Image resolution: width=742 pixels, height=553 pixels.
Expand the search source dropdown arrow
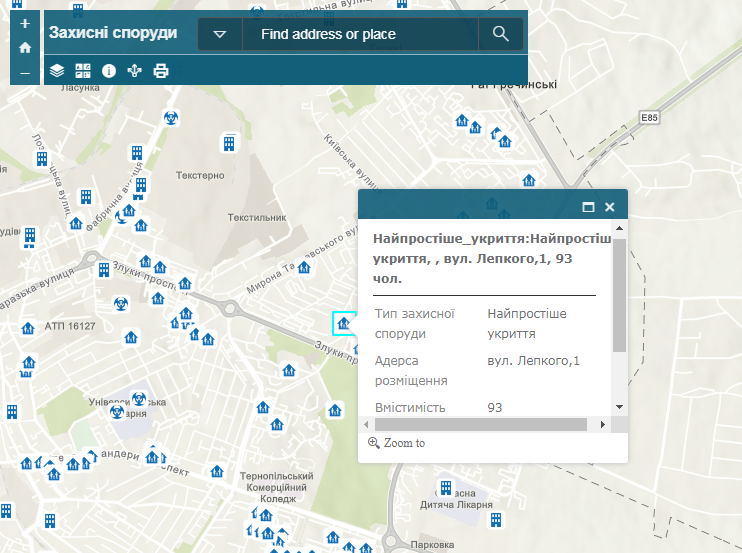point(220,34)
